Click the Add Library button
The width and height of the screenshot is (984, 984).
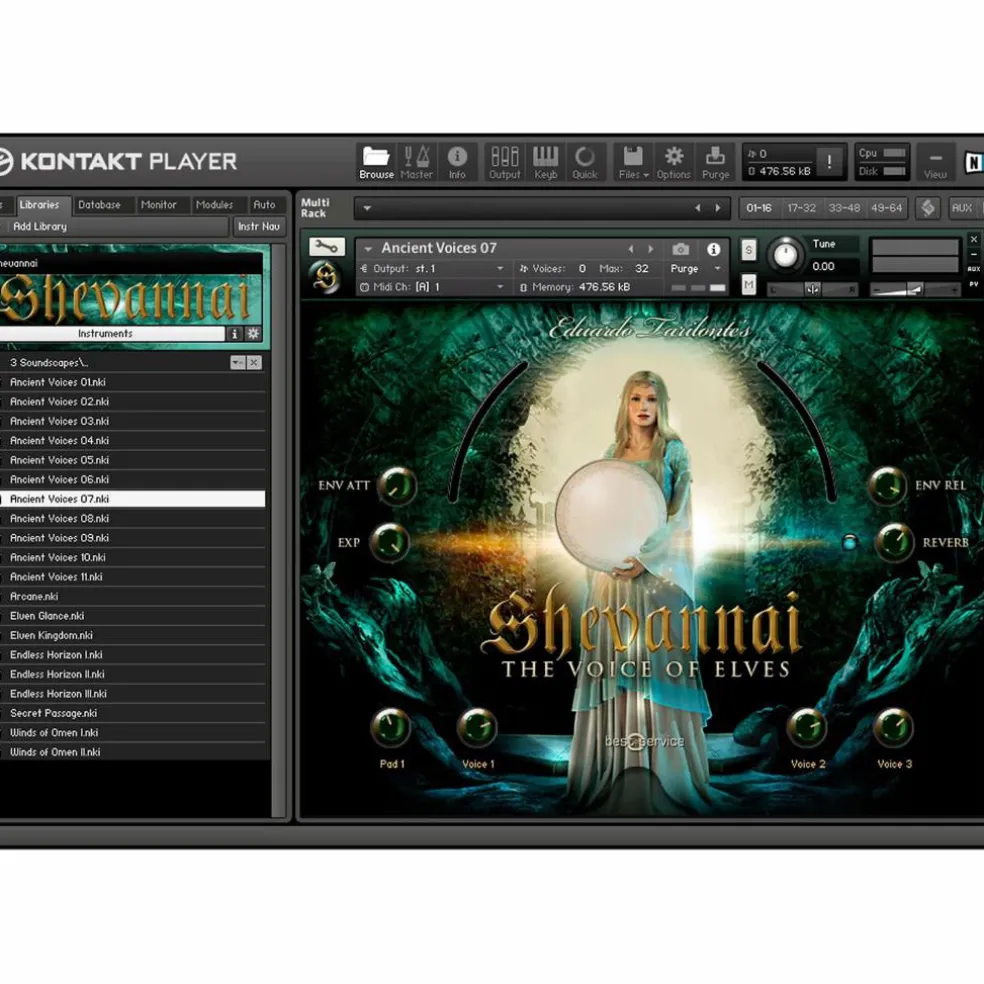point(113,227)
